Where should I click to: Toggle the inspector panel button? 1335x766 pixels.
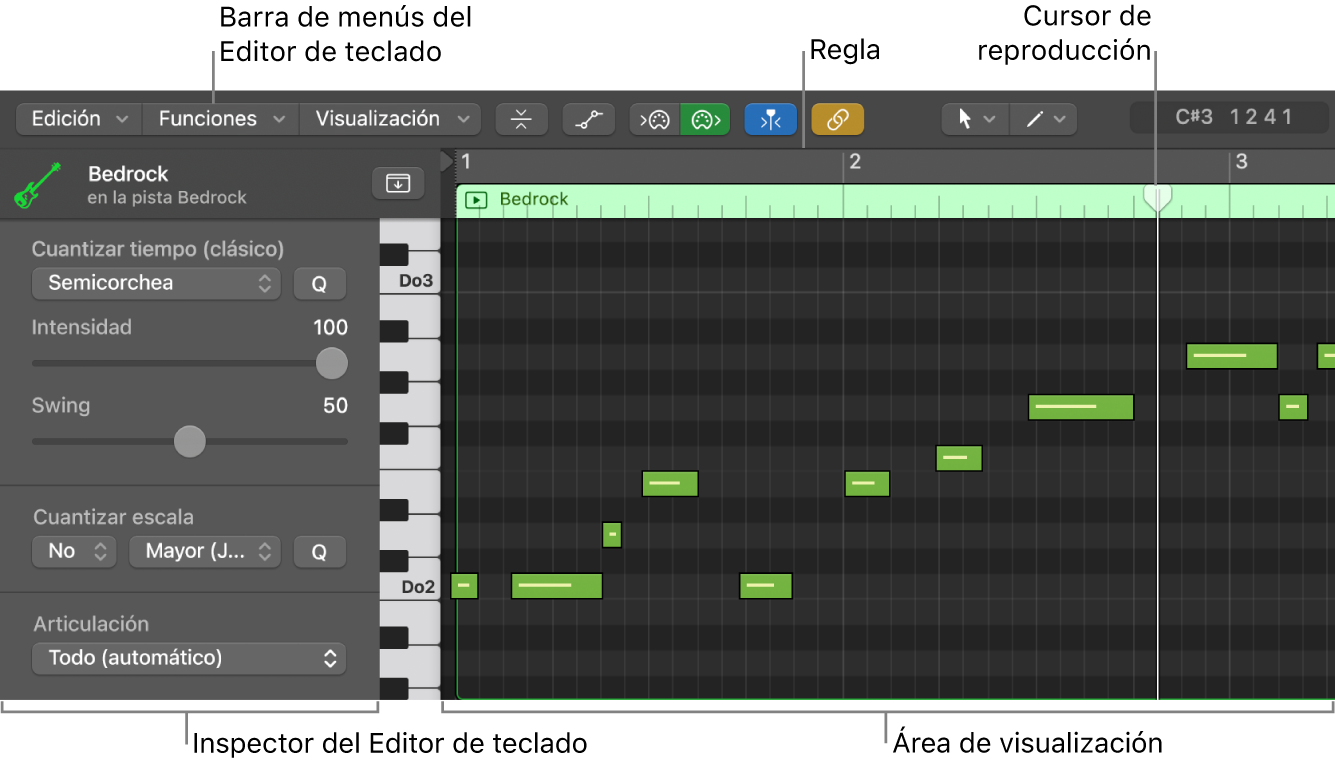click(x=397, y=183)
